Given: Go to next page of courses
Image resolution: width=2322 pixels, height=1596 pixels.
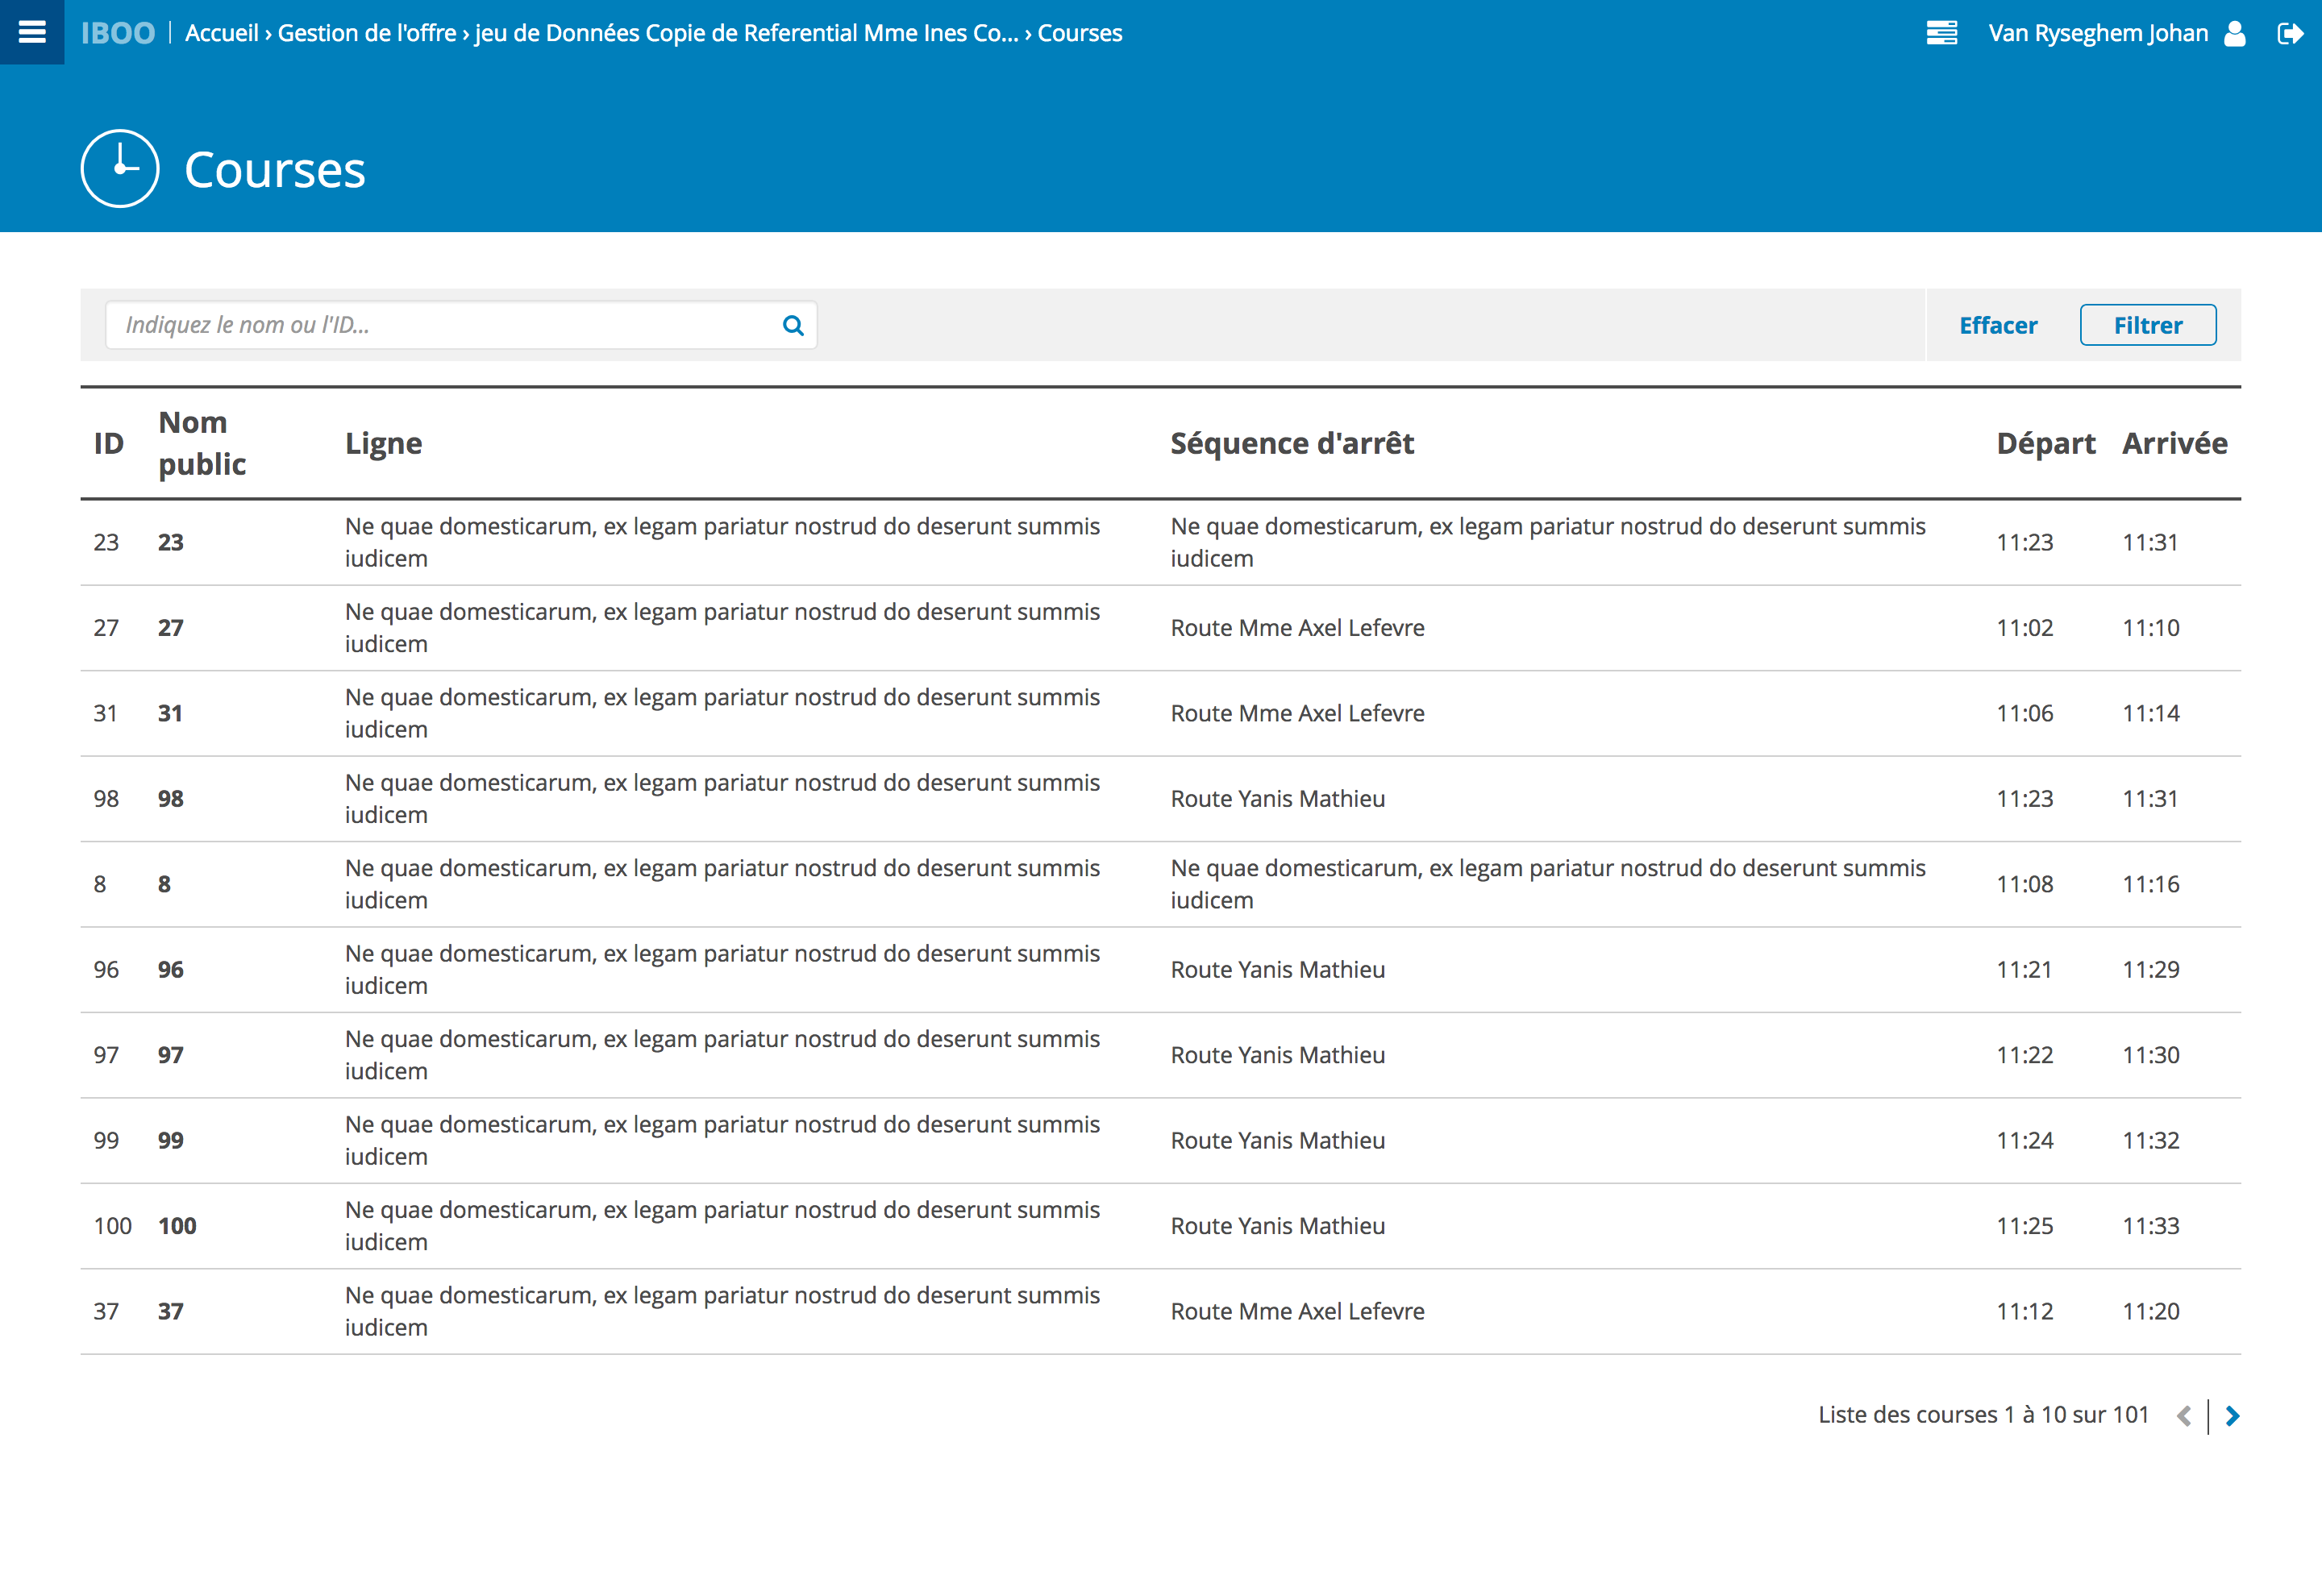Looking at the screenshot, I should point(2233,1415).
